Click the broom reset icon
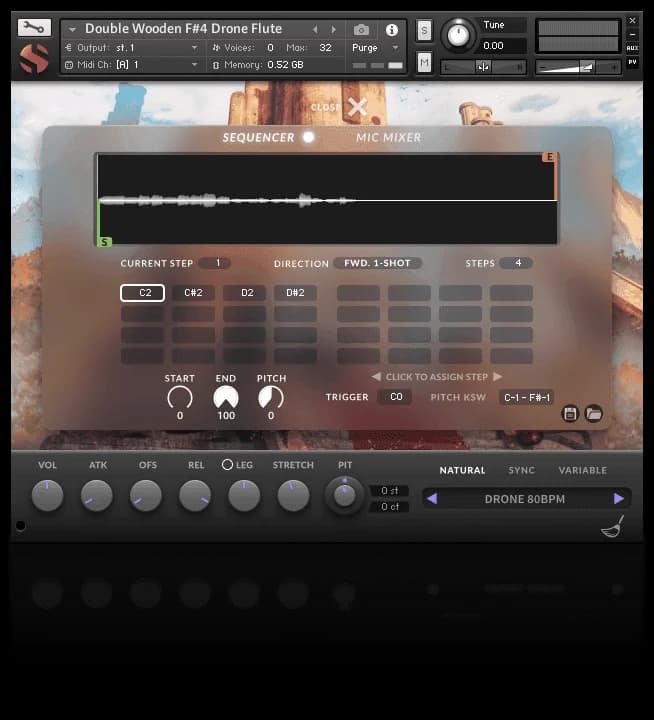This screenshot has height=720, width=654. tap(611, 528)
